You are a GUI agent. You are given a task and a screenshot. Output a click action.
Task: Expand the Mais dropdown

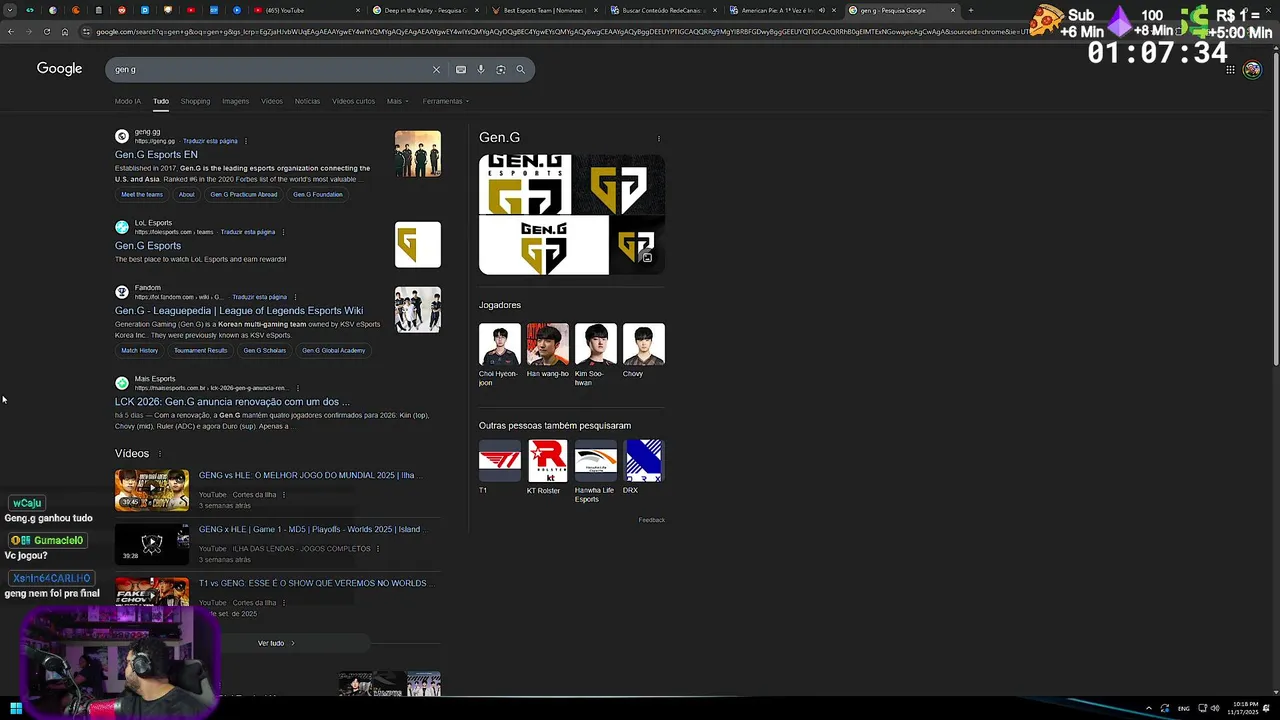point(397,101)
